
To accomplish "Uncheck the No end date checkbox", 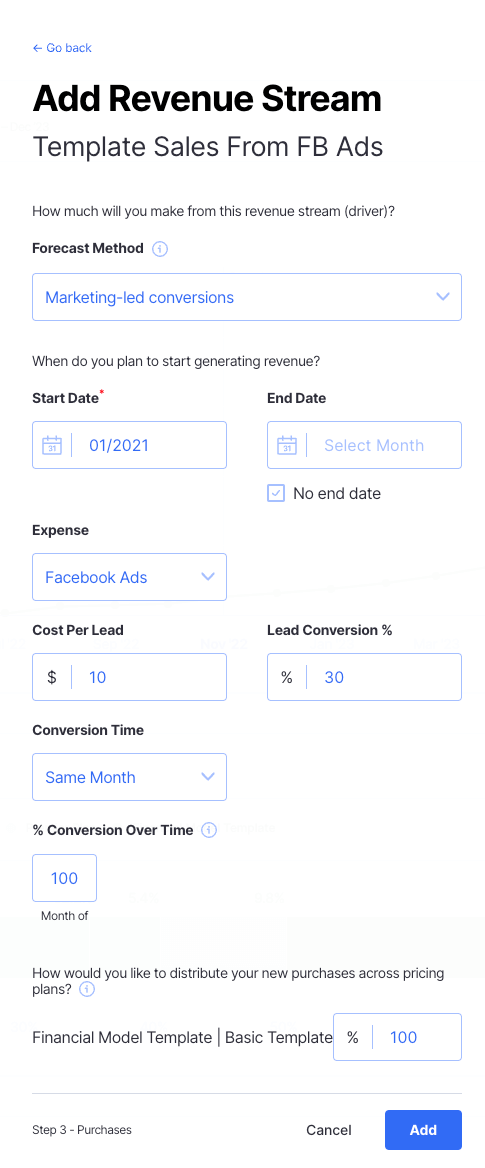I will (x=276, y=493).
